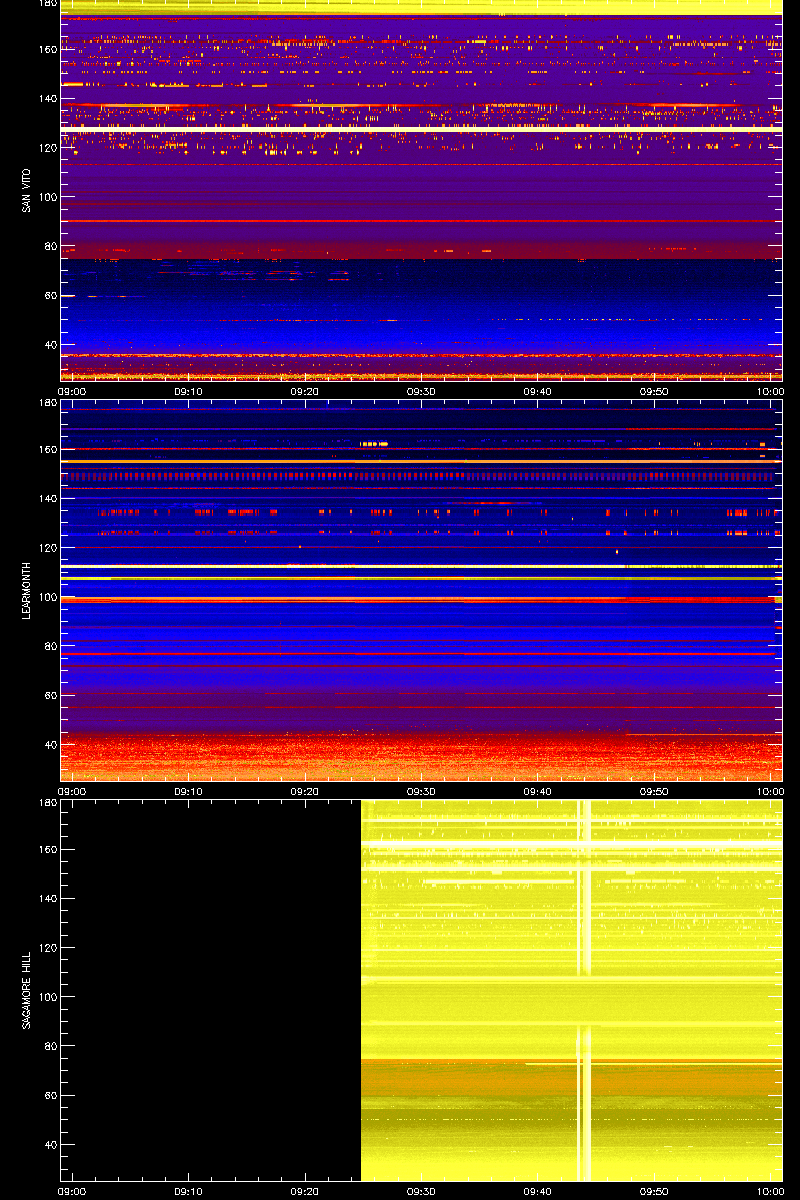Screen dimensions: 800x1200
Task: Click 09:20 time label under San Vito plot
Action: [305, 391]
